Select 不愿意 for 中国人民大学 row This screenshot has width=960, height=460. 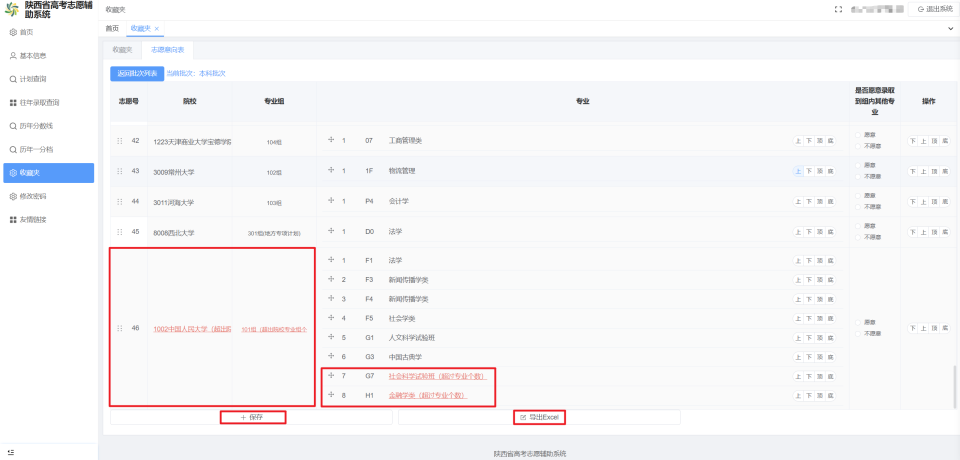click(x=857, y=333)
